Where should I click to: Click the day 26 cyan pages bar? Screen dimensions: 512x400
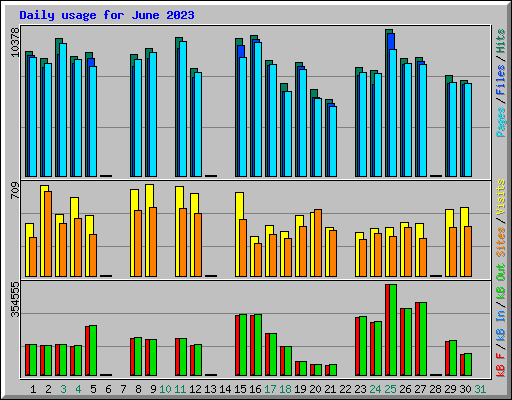click(408, 120)
